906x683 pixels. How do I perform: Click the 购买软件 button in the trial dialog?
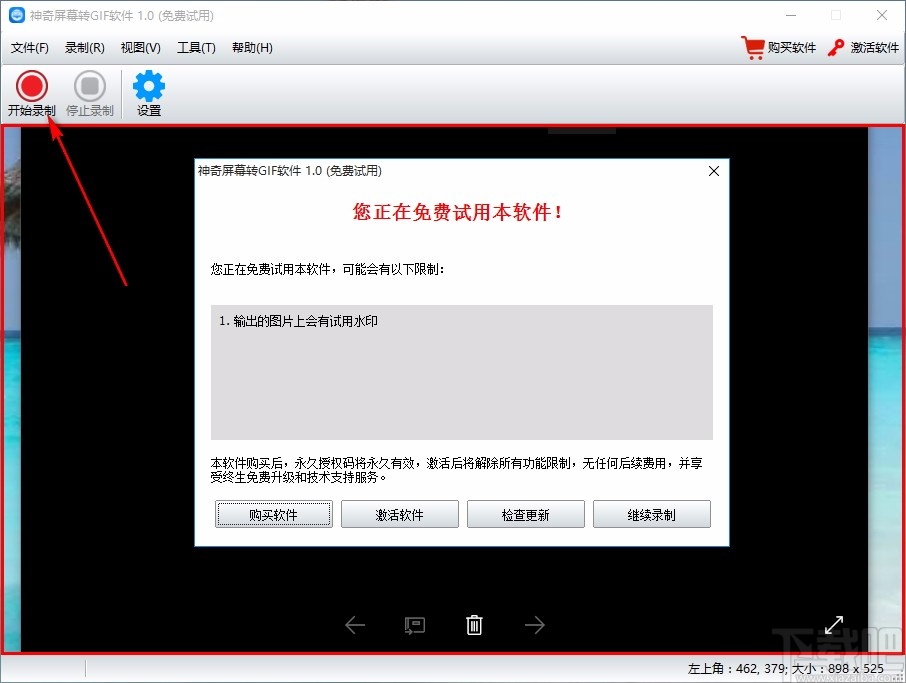(x=273, y=513)
